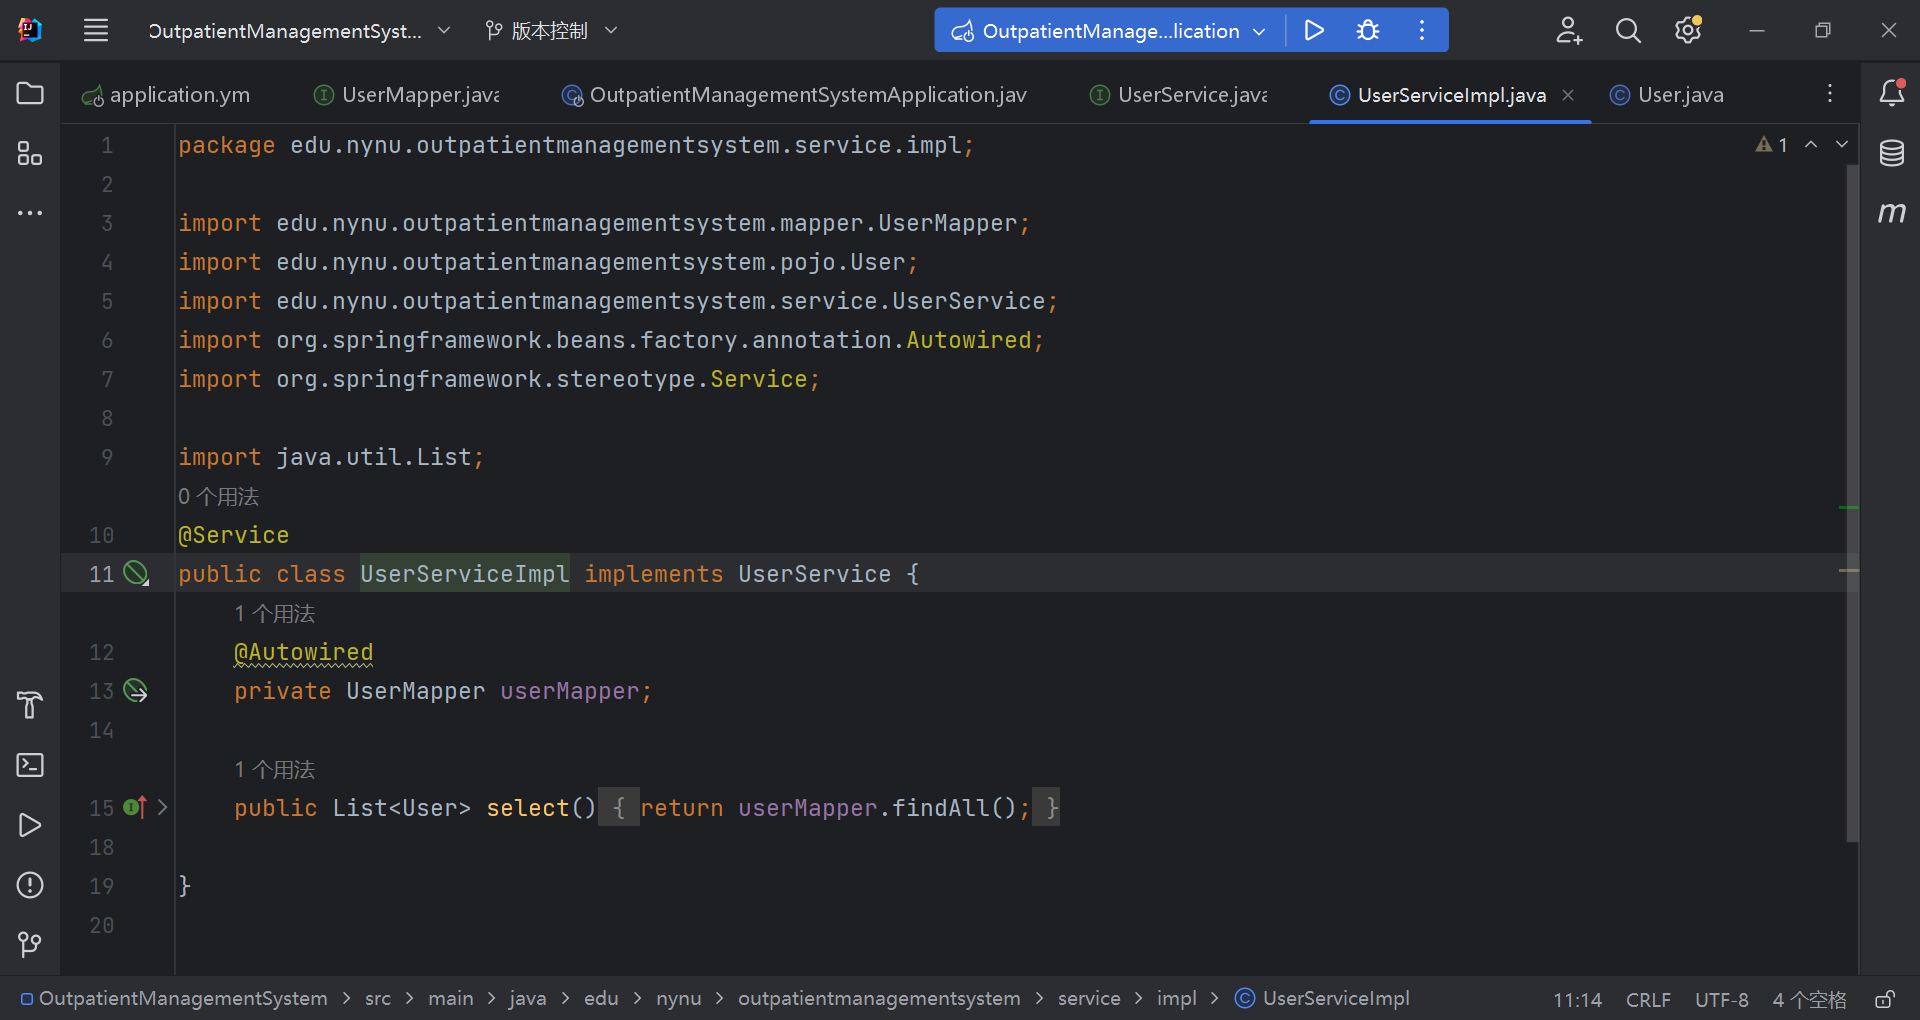Screen dimensions: 1920x1020
Task: Click the 'src' breadcrumb segment
Action: tap(378, 999)
